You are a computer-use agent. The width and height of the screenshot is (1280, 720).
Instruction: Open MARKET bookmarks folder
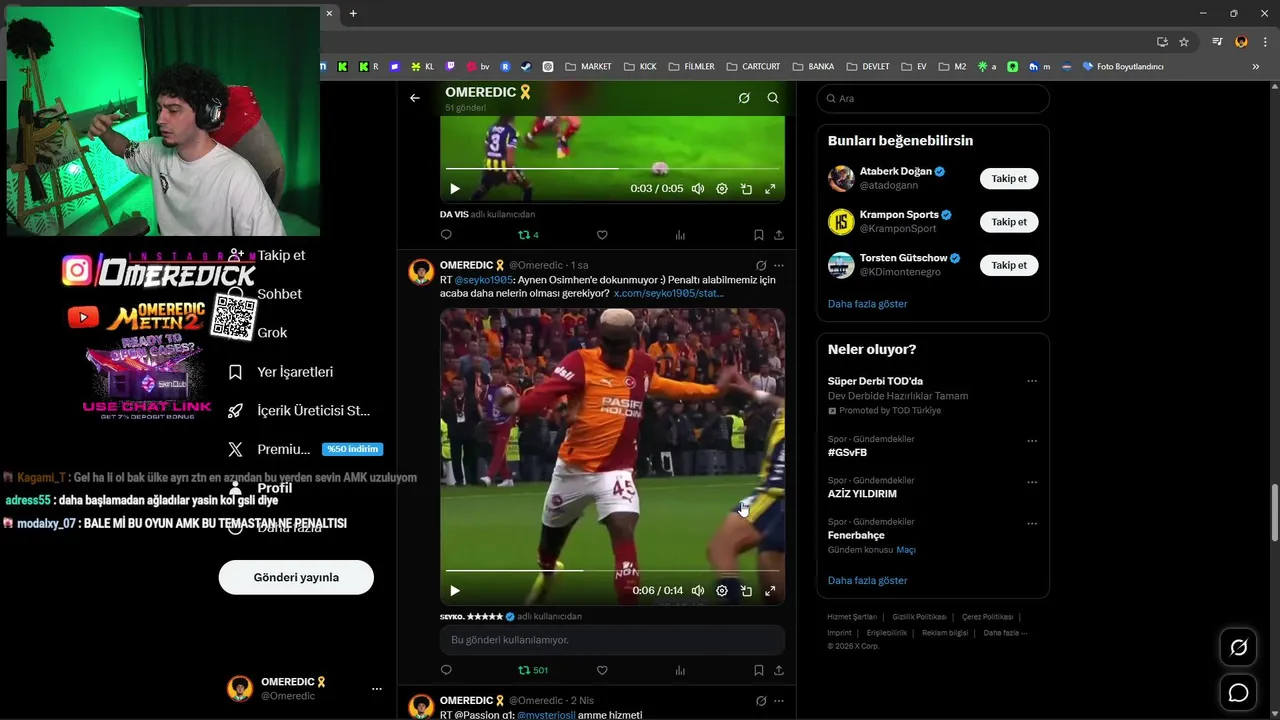[588, 67]
